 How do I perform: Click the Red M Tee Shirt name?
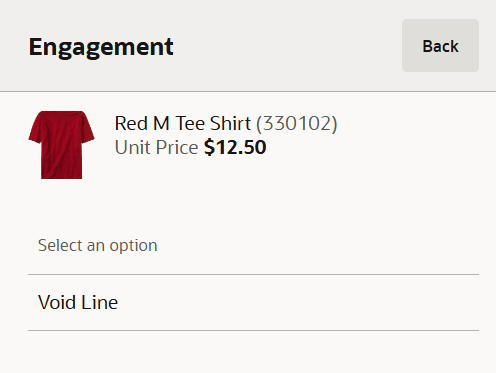pyautogui.click(x=183, y=123)
